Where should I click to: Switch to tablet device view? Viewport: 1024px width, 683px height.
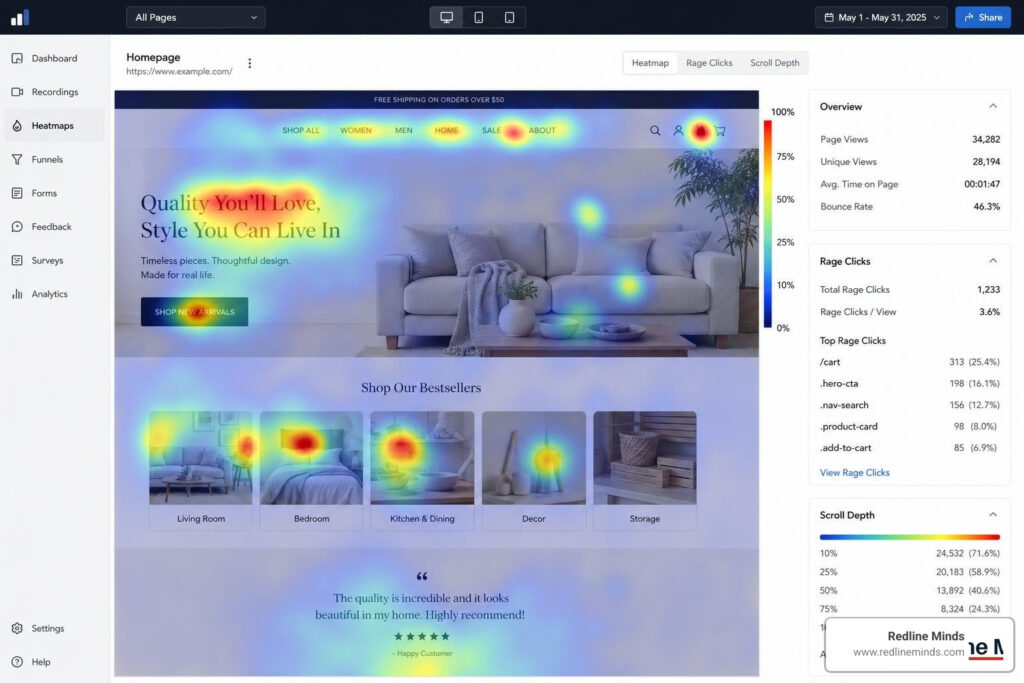(479, 18)
